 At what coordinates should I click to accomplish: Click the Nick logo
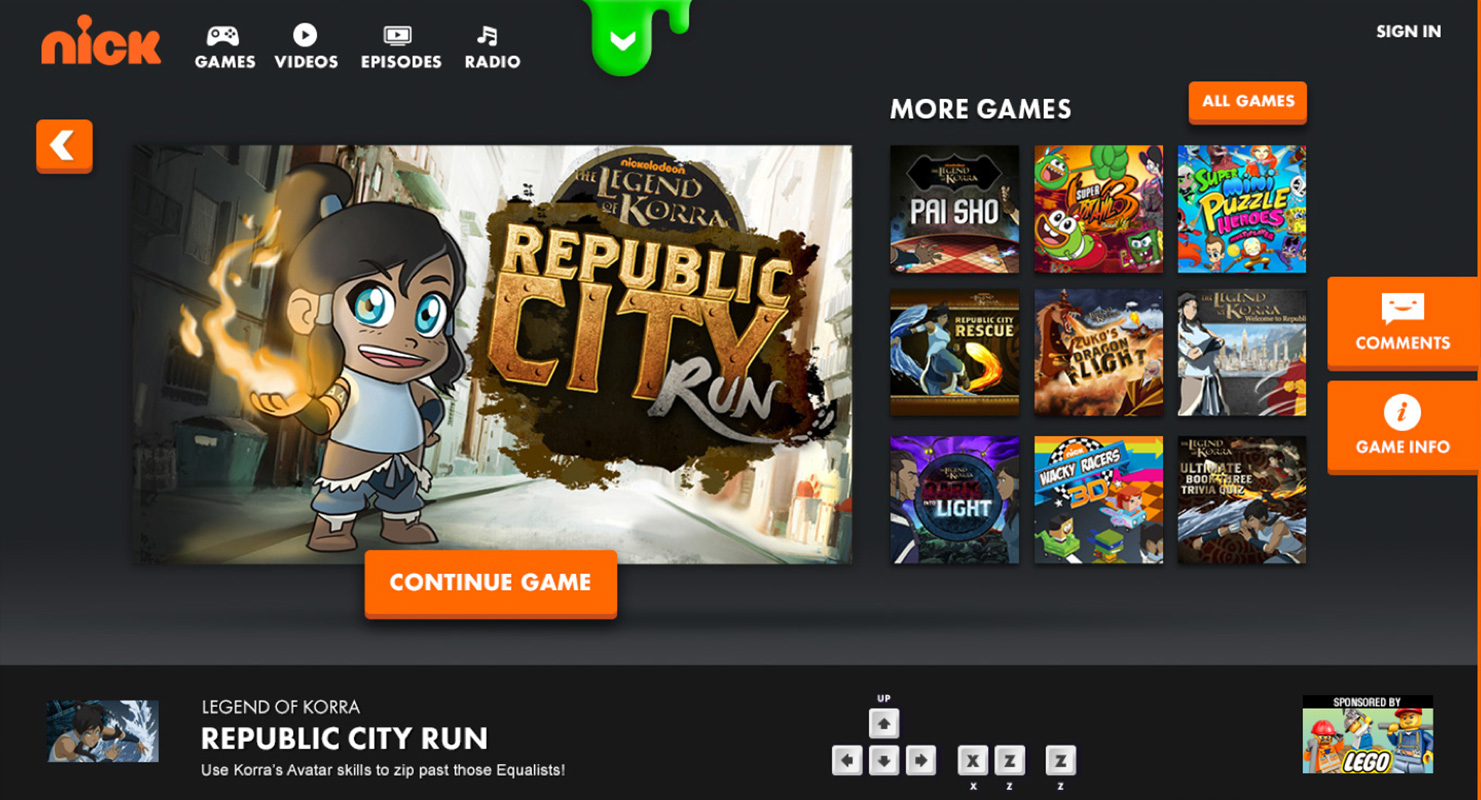[x=101, y=41]
